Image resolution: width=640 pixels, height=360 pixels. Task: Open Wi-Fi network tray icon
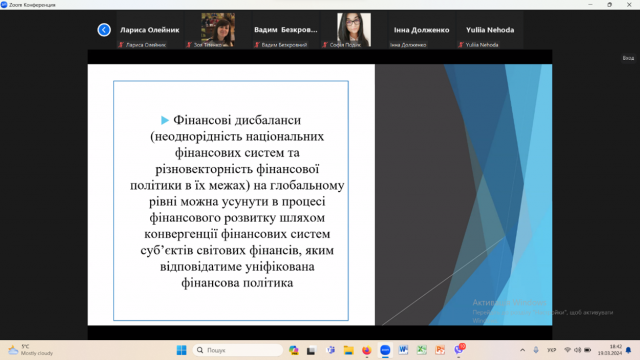[567, 350]
